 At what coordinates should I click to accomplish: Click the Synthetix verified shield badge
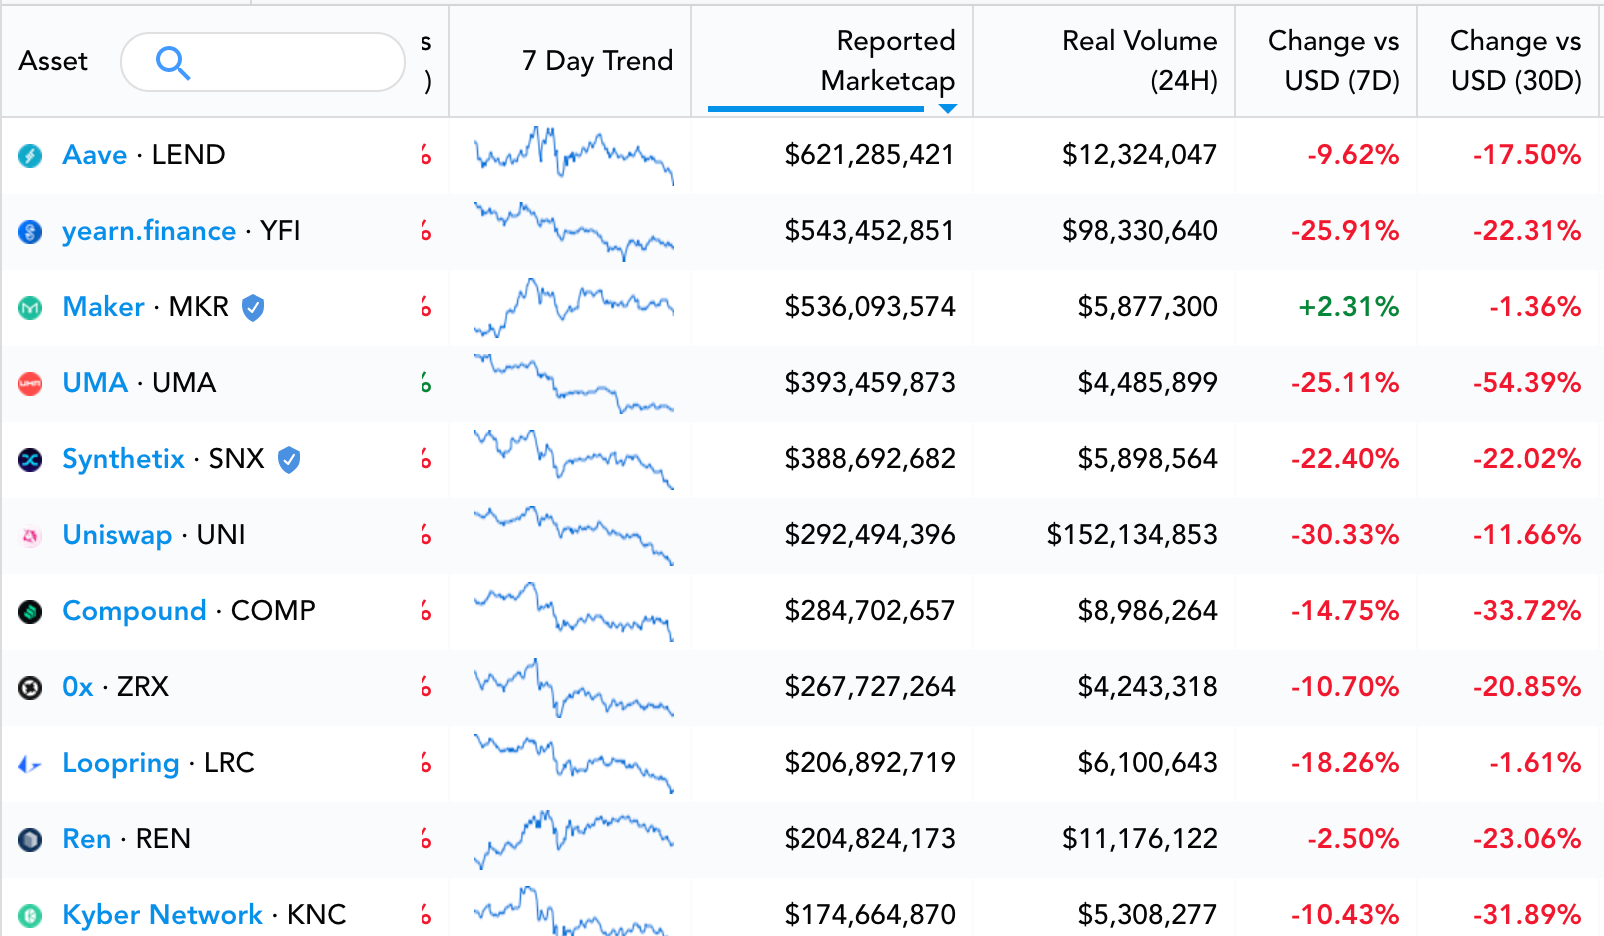pyautogui.click(x=289, y=460)
